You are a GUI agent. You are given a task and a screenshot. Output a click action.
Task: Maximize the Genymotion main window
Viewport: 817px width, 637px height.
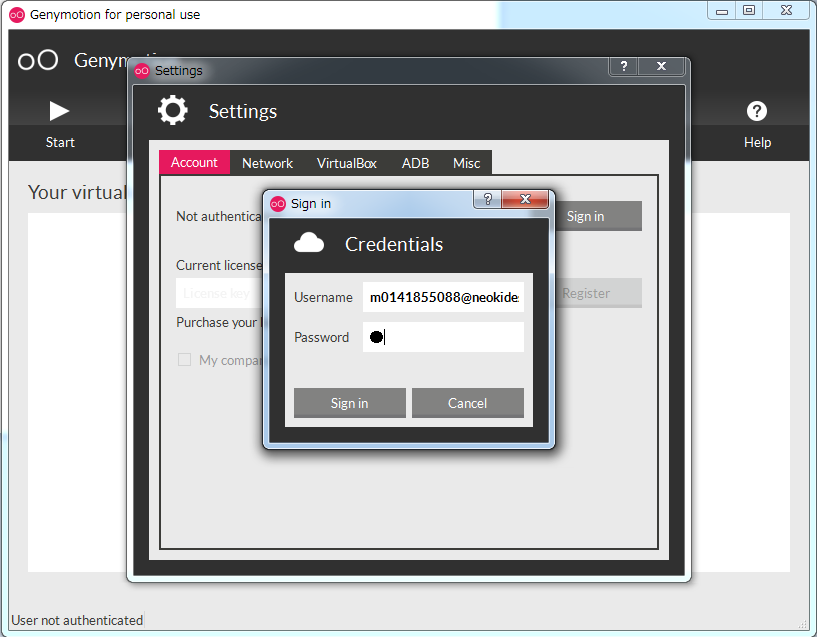pos(749,10)
